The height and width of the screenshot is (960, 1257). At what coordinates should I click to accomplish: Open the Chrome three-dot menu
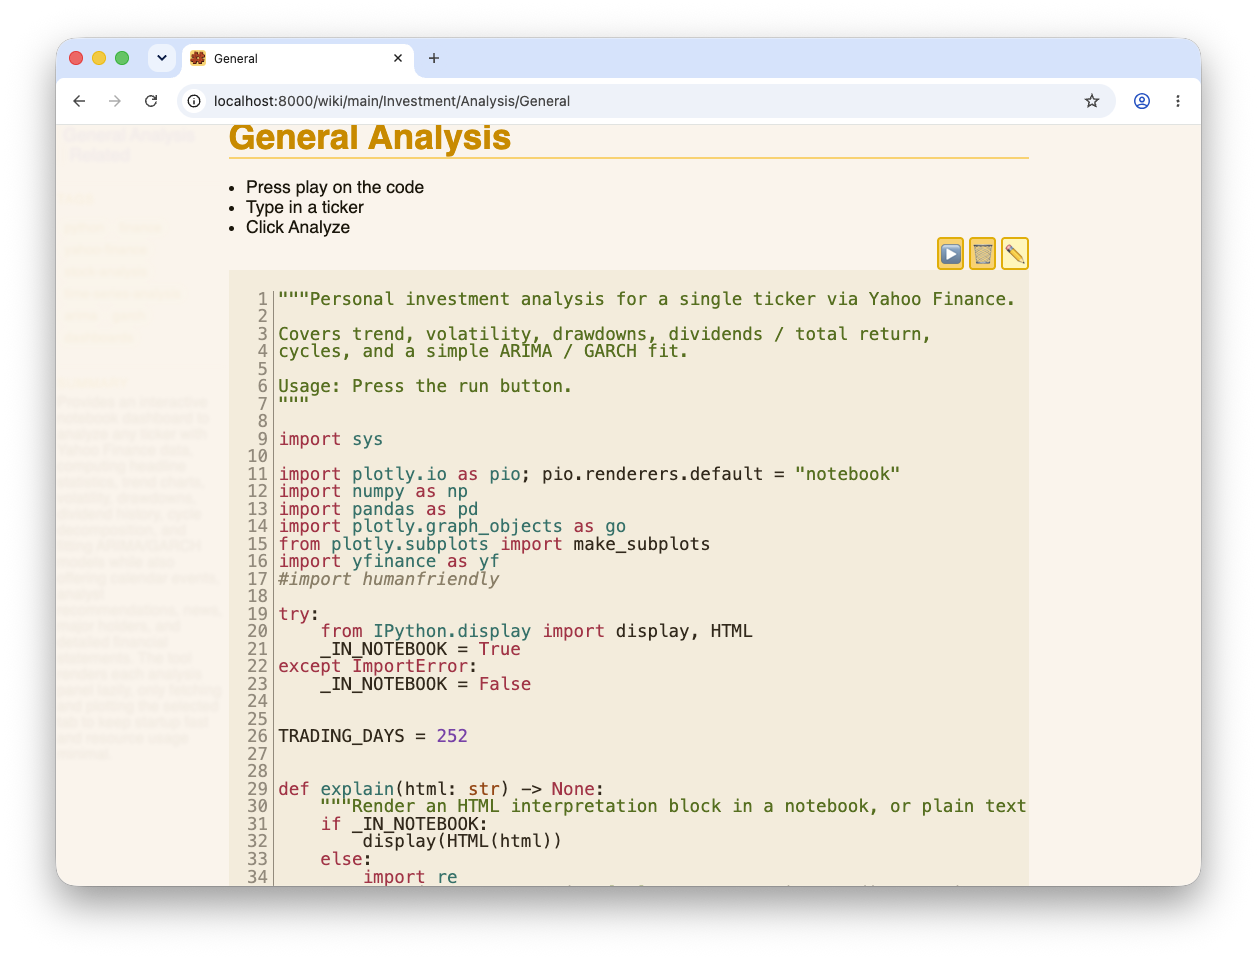1178,101
